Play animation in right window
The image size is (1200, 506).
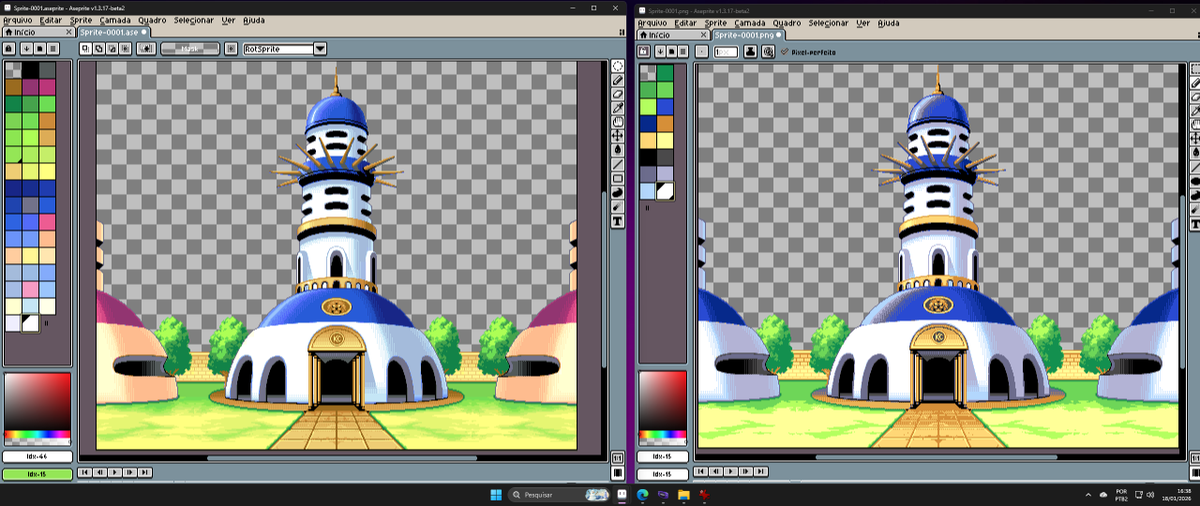tap(732, 471)
